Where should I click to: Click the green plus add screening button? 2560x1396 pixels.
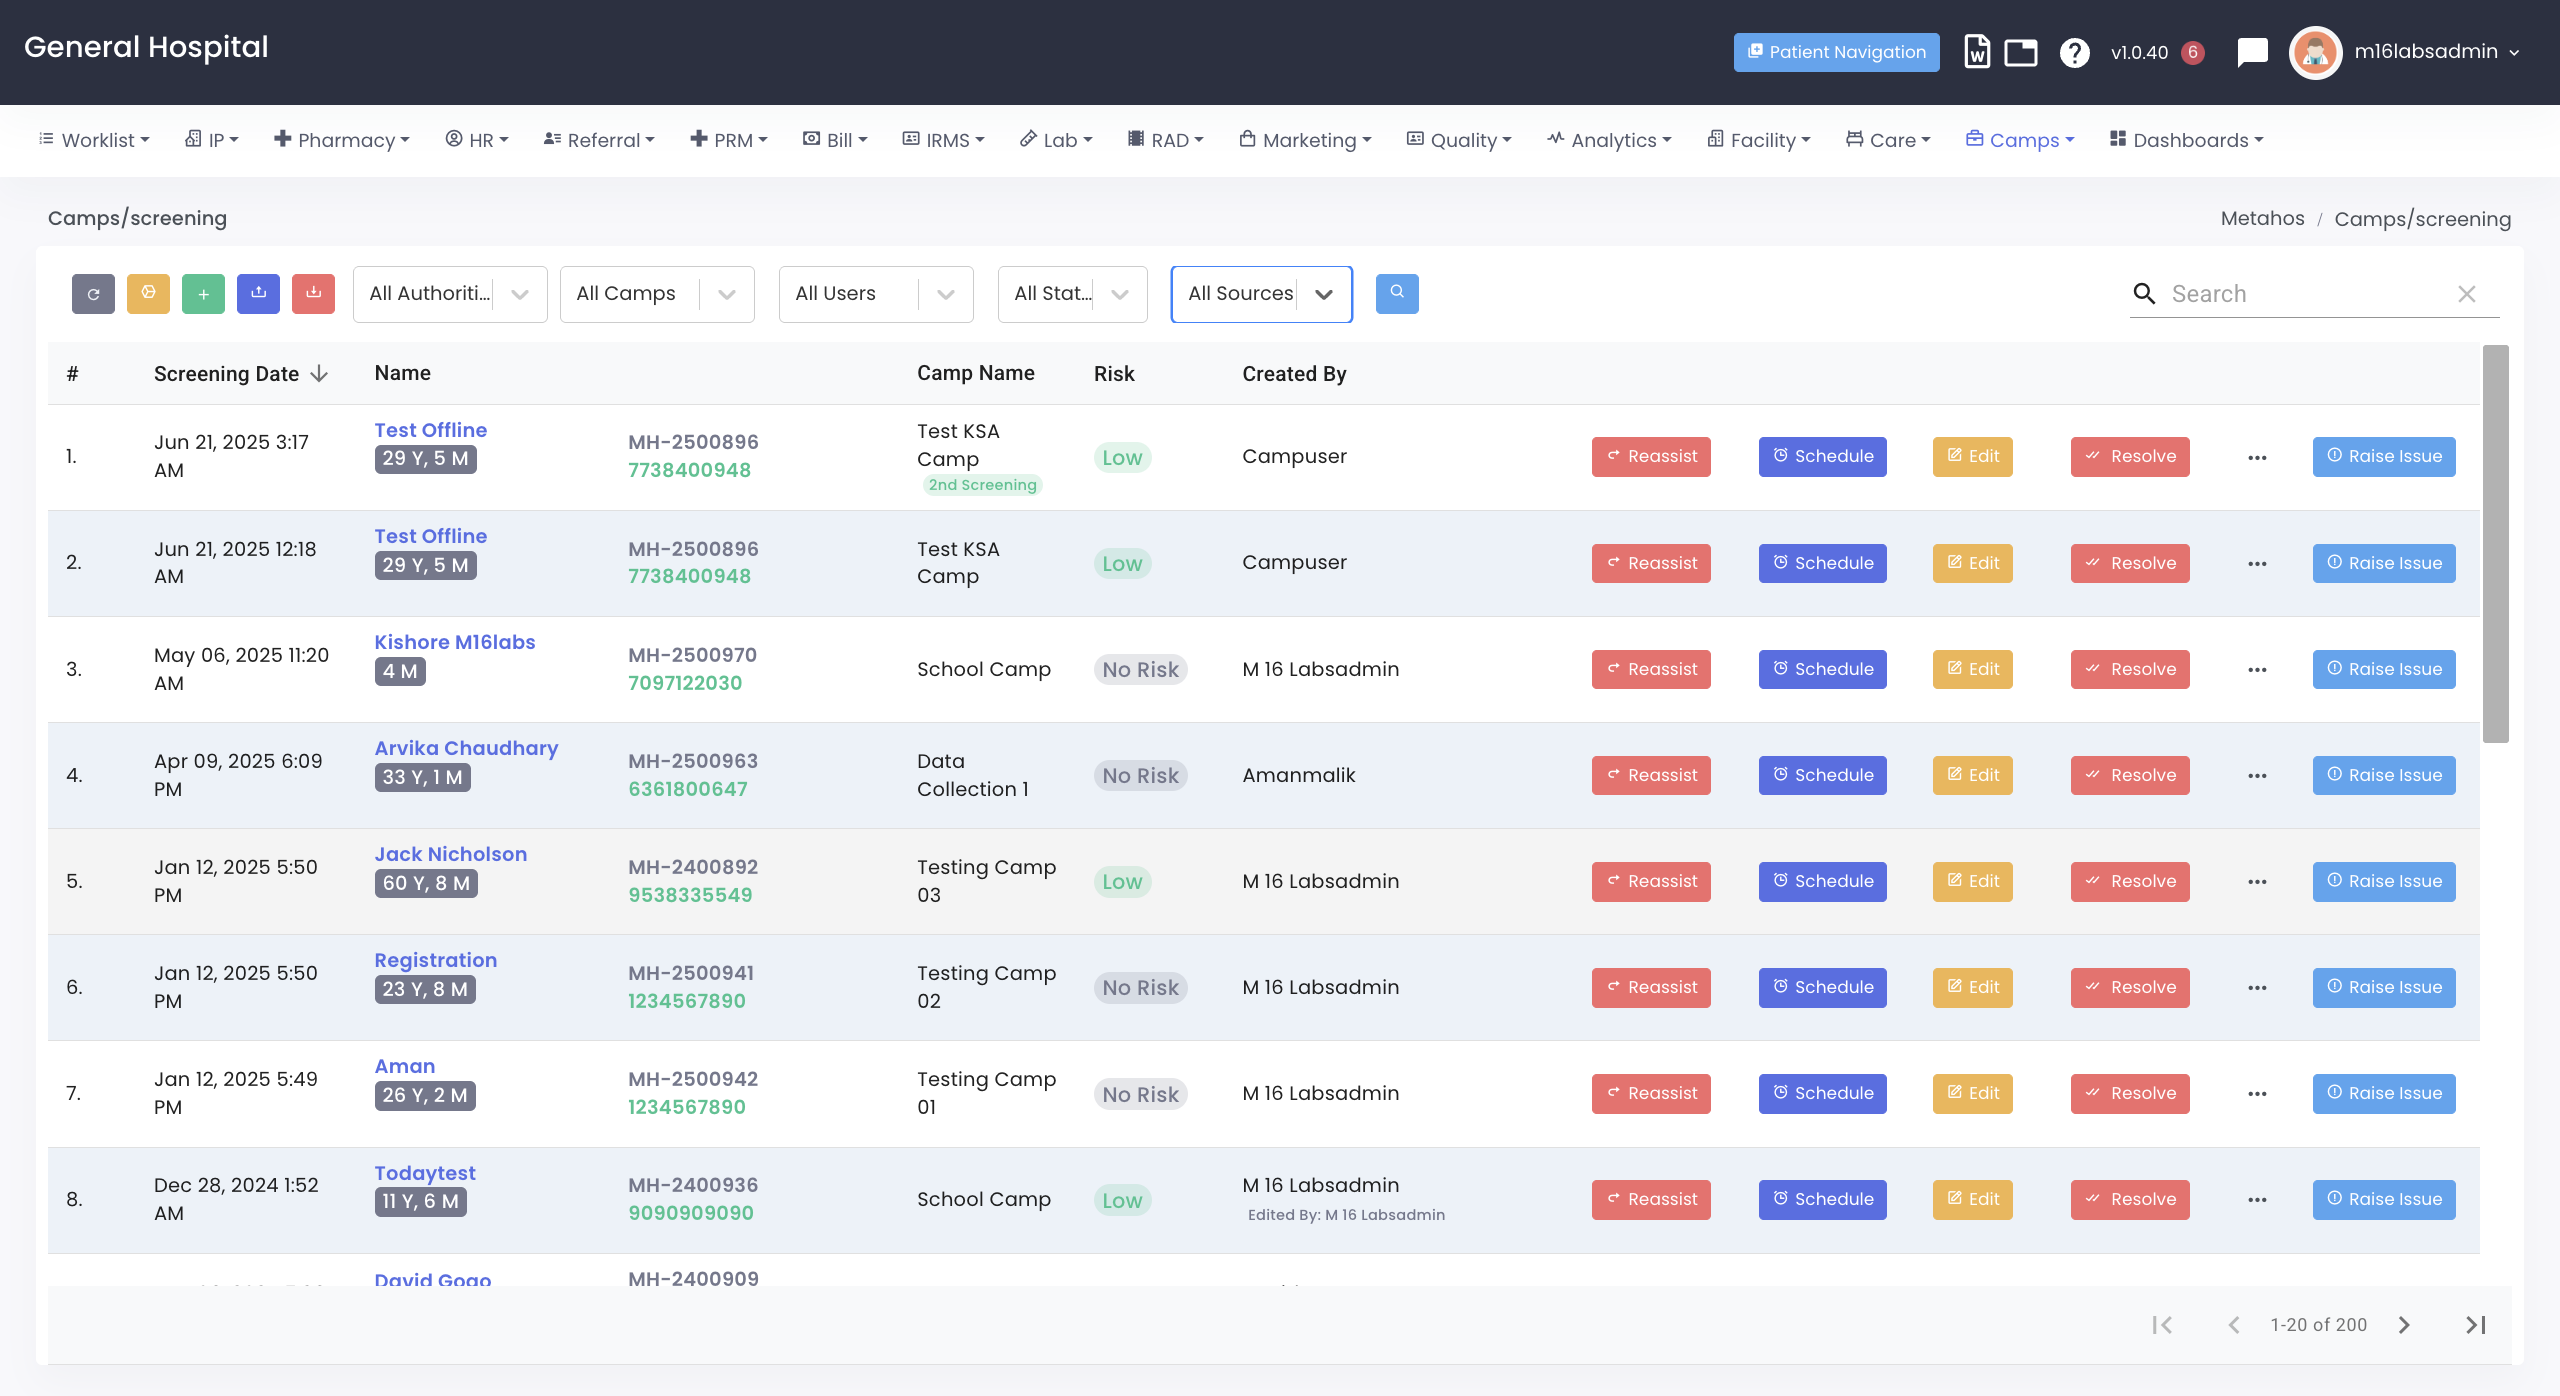pos(203,294)
